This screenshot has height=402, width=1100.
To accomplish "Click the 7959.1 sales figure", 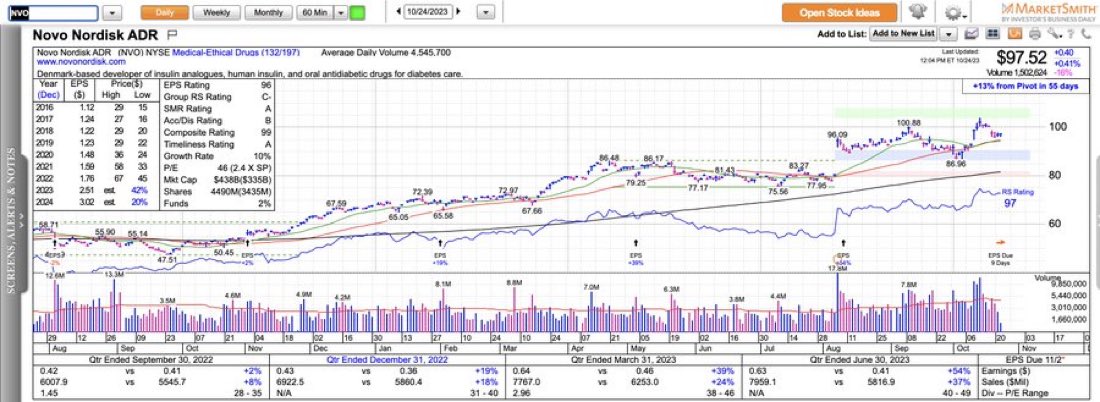I will coord(763,381).
